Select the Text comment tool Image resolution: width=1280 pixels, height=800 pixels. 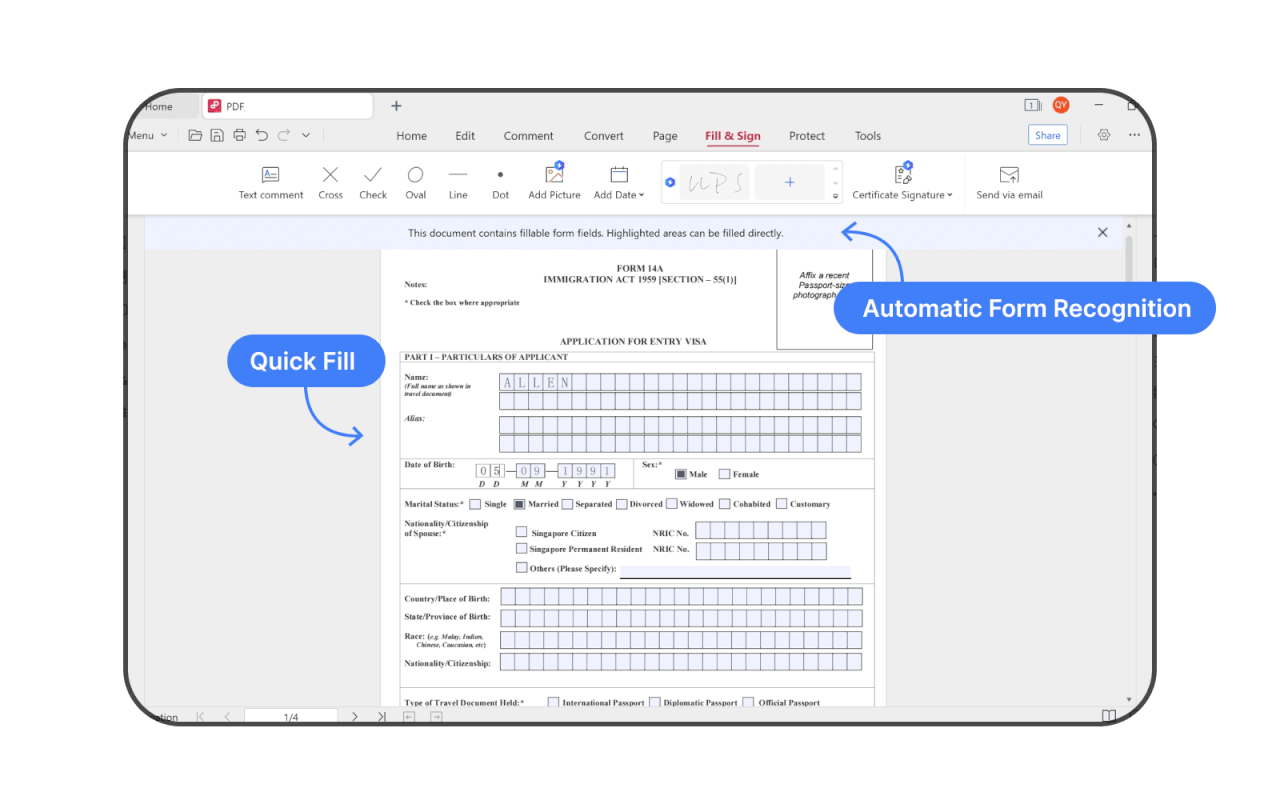(x=270, y=182)
